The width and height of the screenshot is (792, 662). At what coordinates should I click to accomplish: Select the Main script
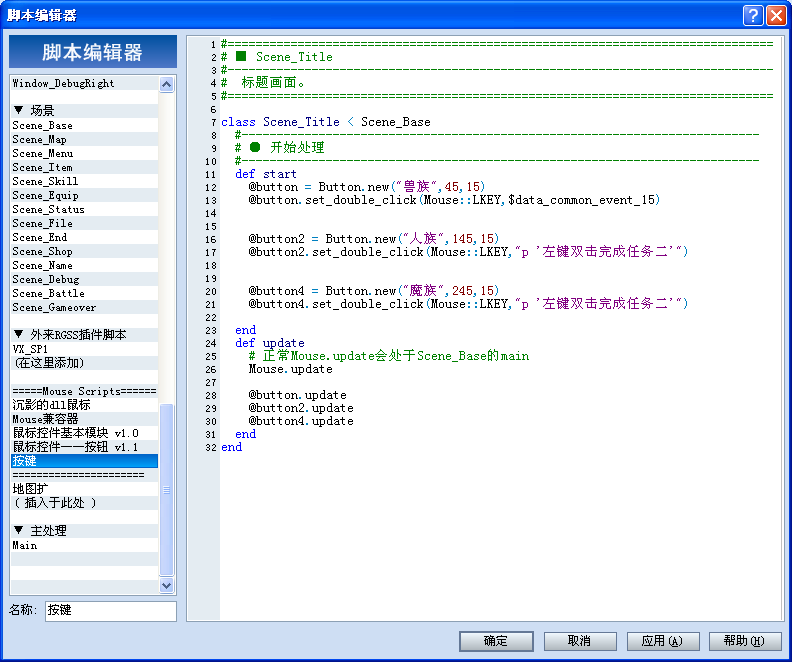tap(84, 545)
